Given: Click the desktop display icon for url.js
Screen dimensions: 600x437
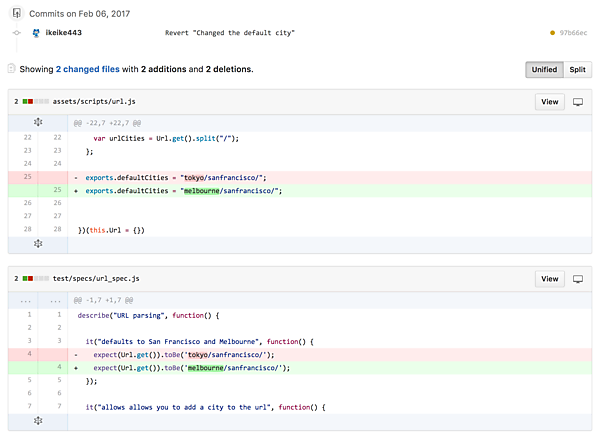Looking at the screenshot, I should coord(577,102).
